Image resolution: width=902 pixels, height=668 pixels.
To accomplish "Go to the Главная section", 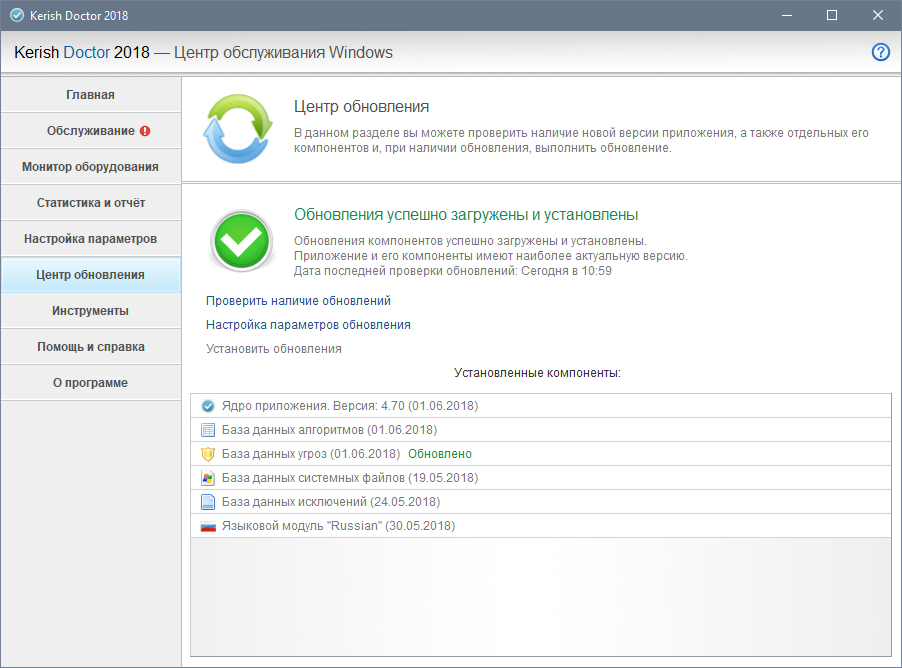I will (91, 95).
